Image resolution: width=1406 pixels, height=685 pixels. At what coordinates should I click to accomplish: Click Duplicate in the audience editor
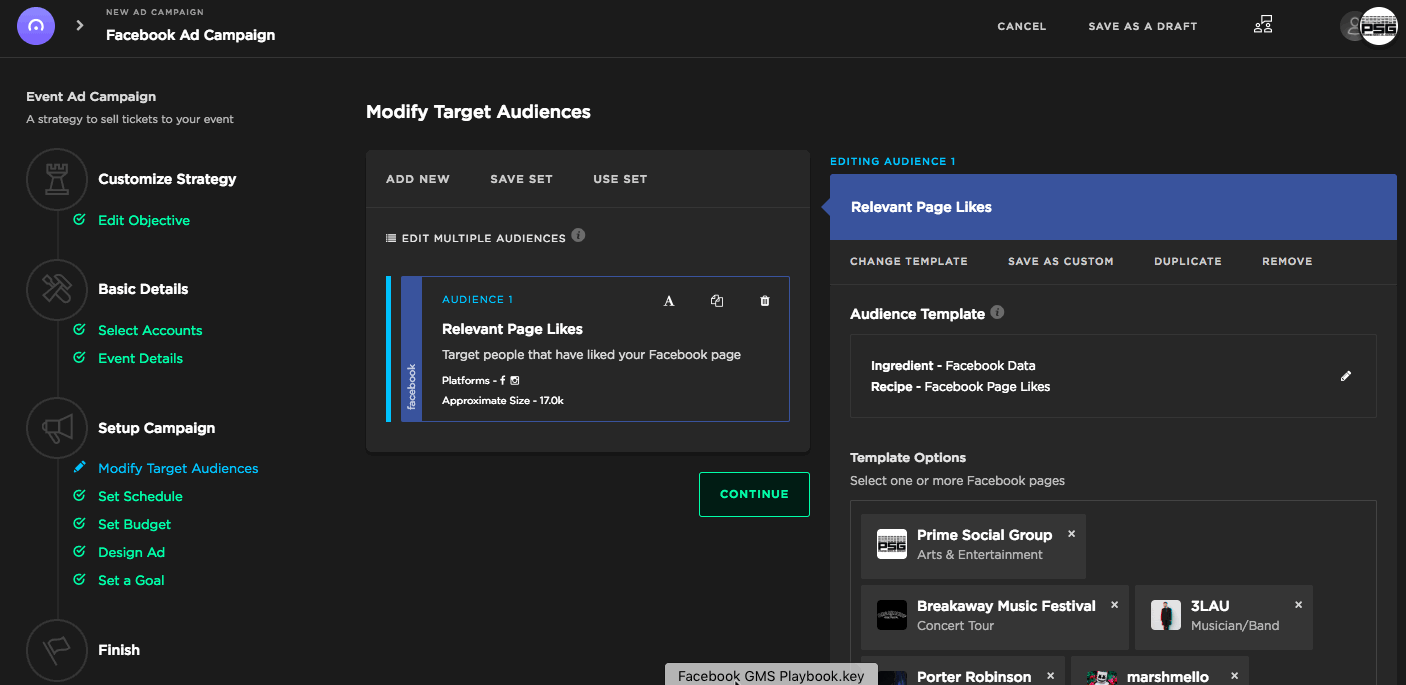tap(1188, 261)
